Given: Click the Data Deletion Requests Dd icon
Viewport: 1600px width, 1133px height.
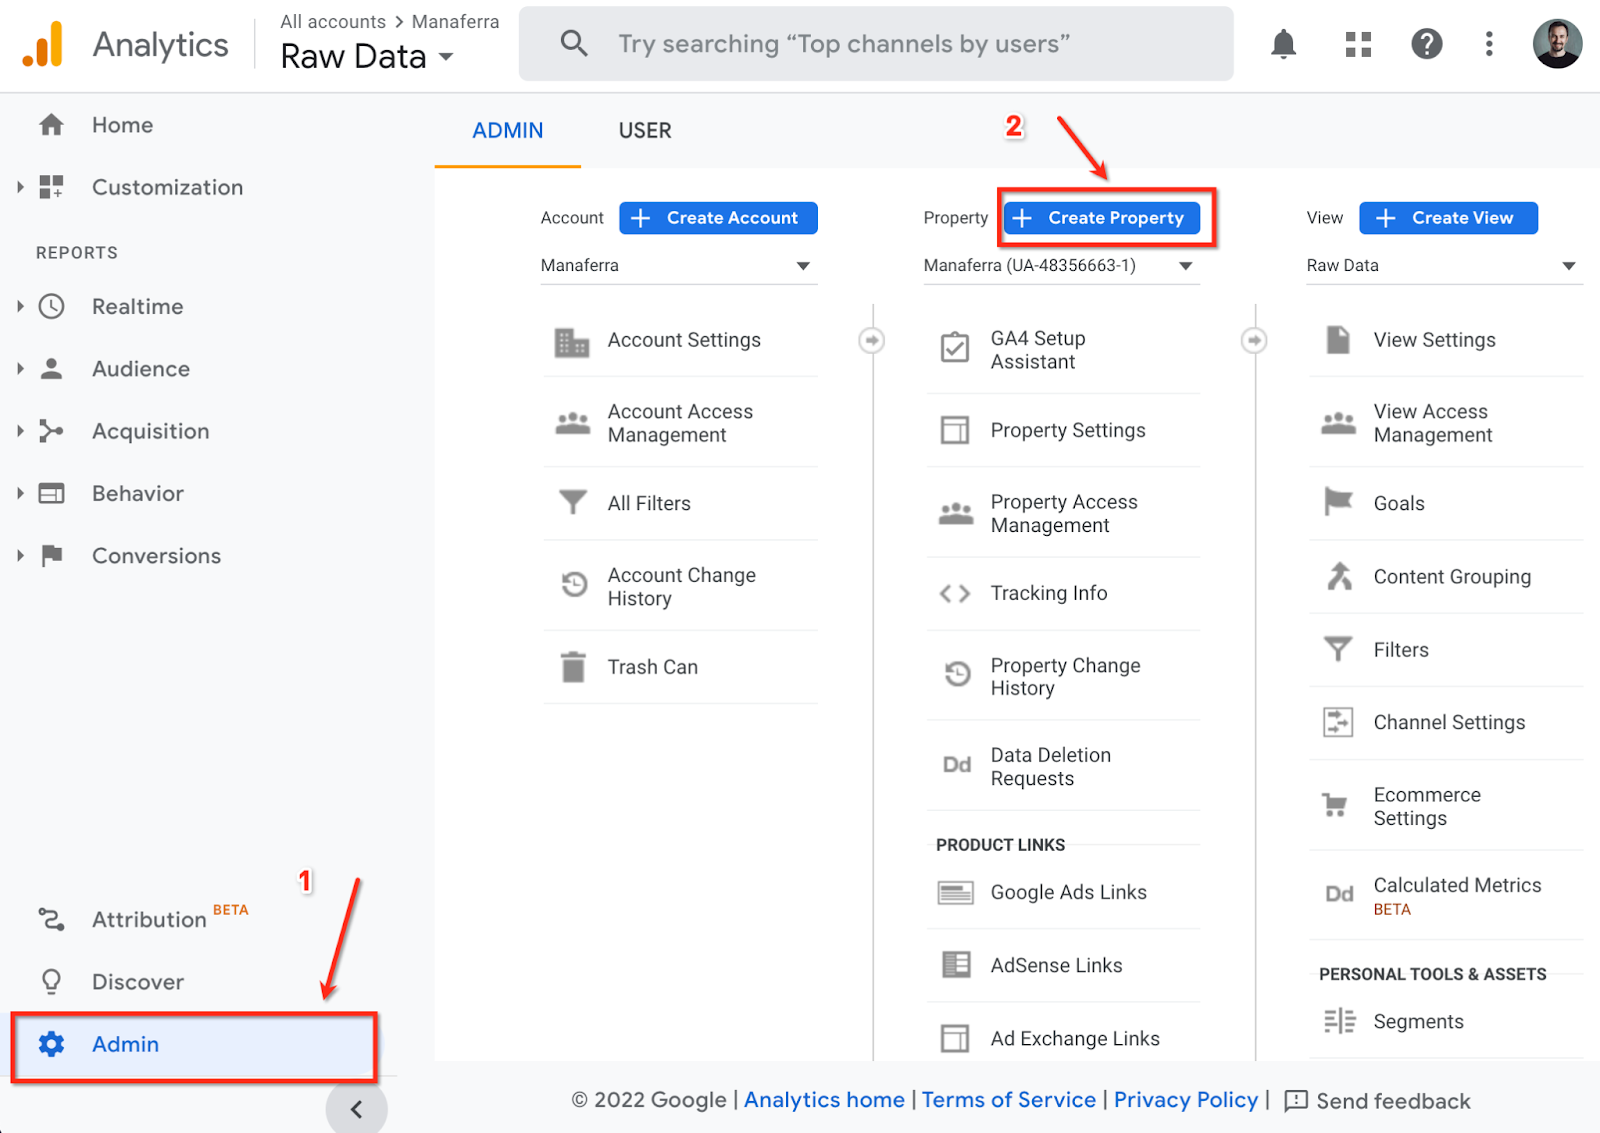Looking at the screenshot, I should point(957,765).
